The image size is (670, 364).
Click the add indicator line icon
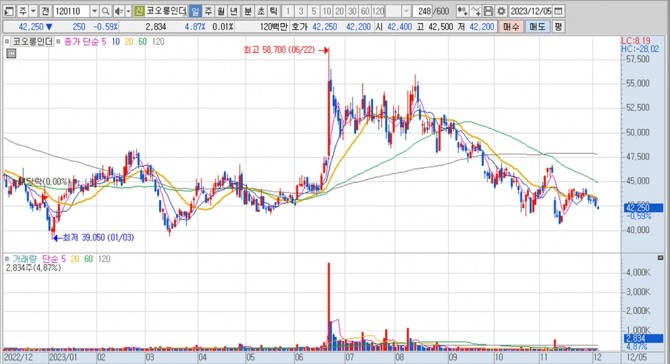(x=475, y=11)
